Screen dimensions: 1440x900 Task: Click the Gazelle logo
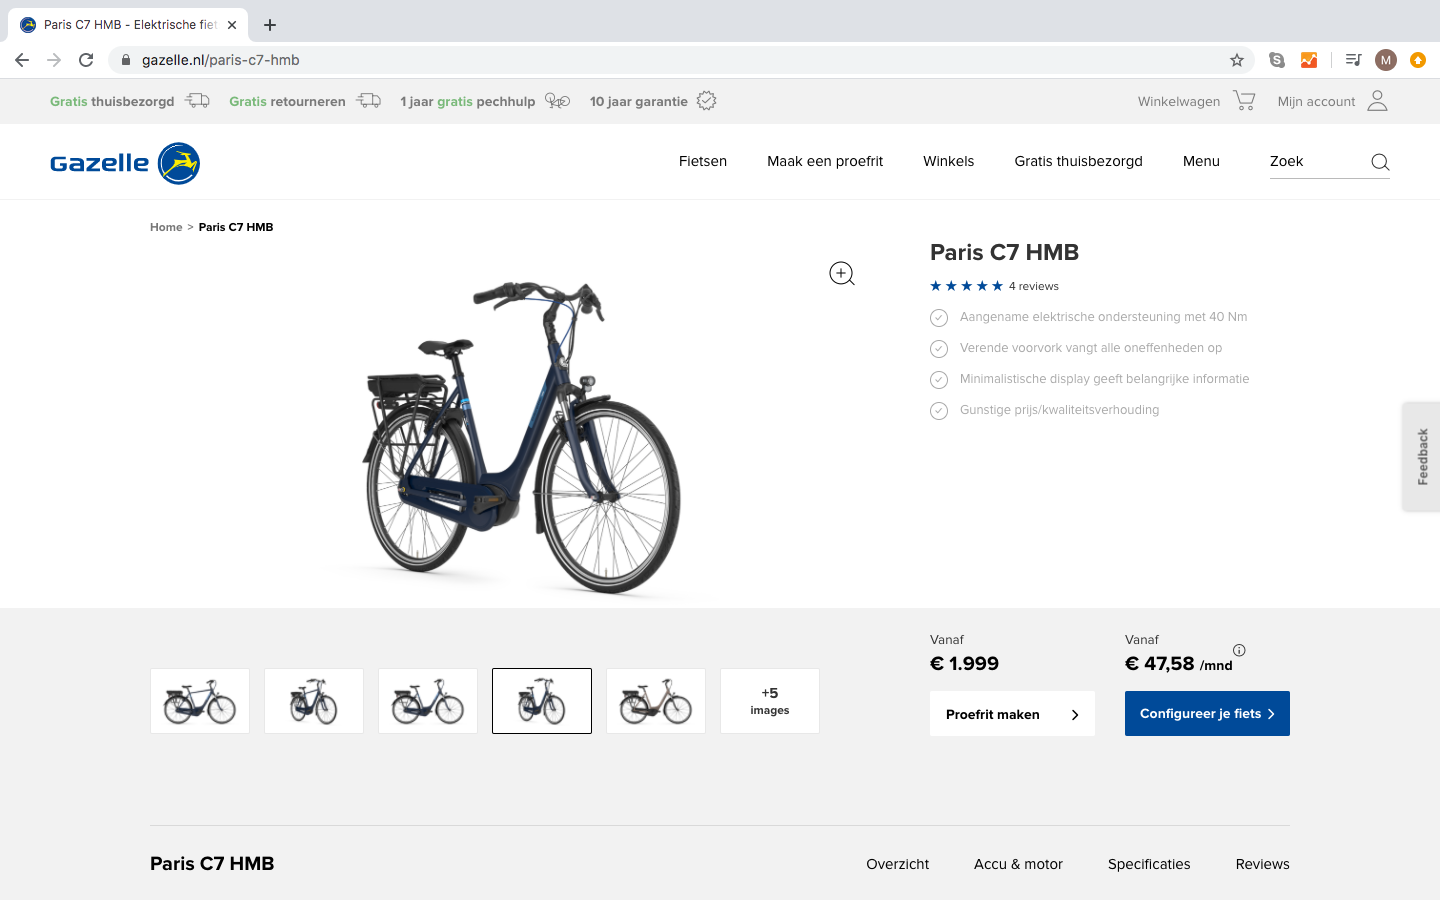tap(125, 163)
